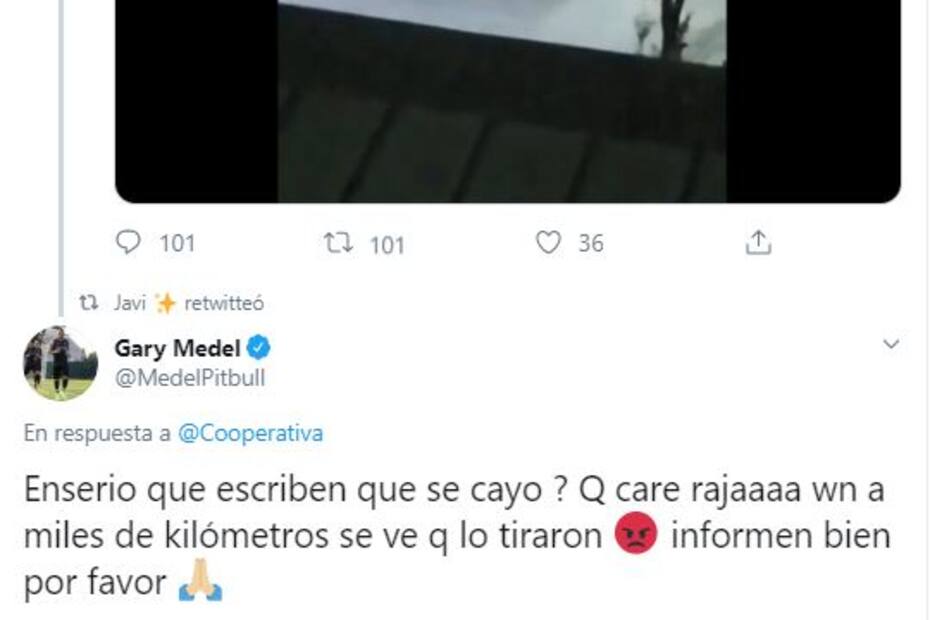Like the tweet with the heart icon

tap(548, 243)
